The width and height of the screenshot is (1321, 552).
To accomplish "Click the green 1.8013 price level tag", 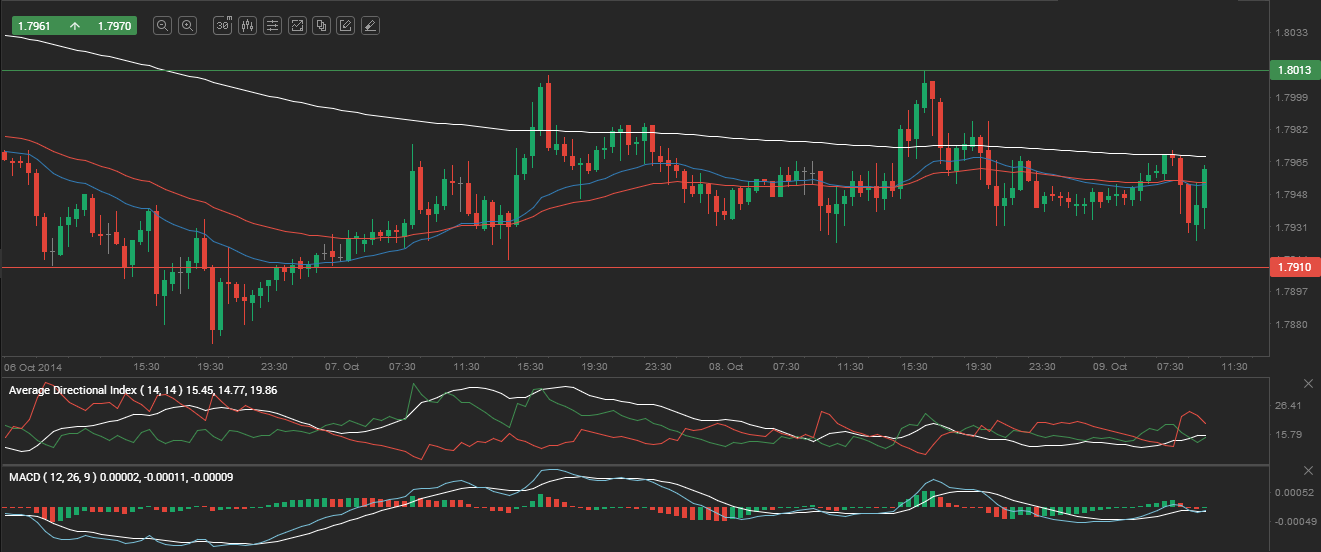I will (x=1294, y=71).
